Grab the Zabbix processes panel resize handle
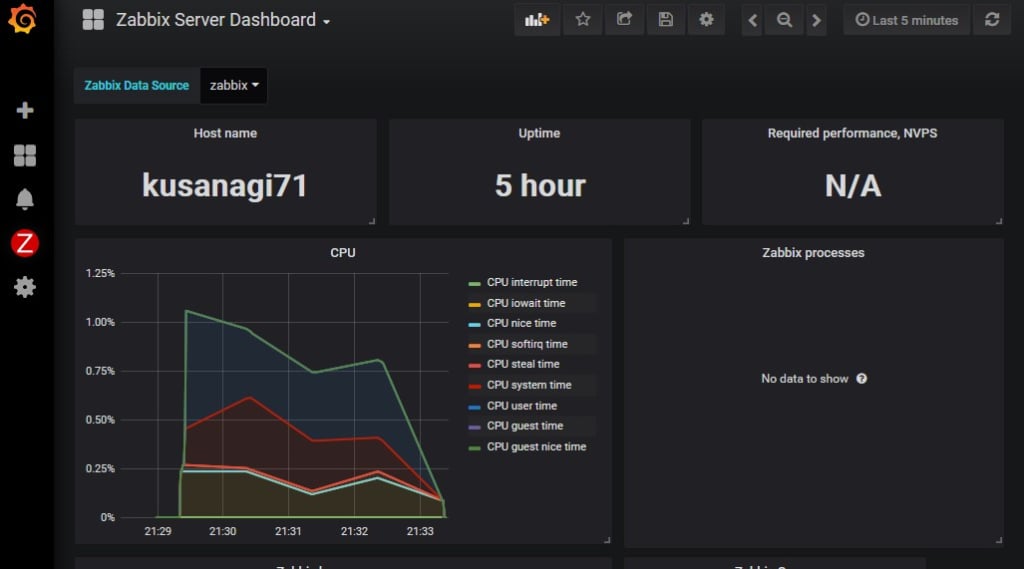Viewport: 1024px width, 569px height. point(999,540)
